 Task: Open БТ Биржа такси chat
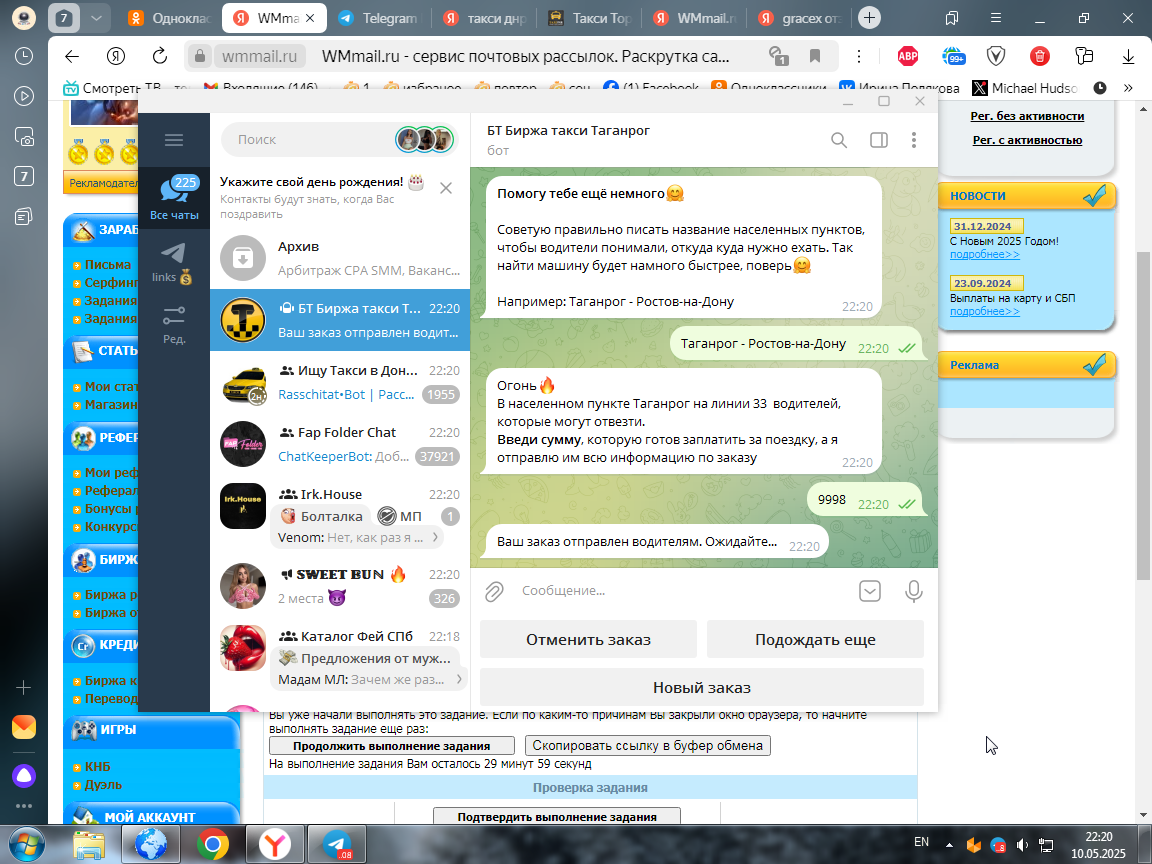point(340,320)
